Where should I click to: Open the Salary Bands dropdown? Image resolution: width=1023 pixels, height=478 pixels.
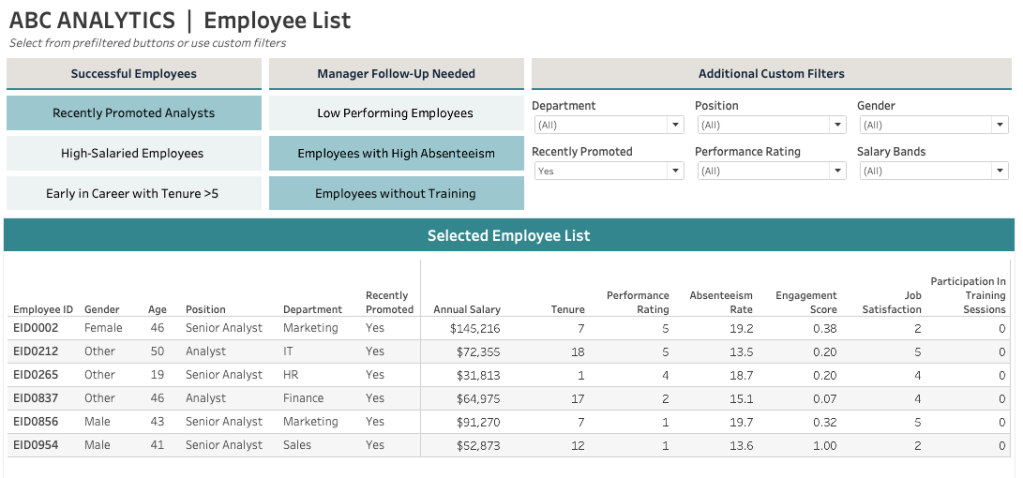click(932, 171)
